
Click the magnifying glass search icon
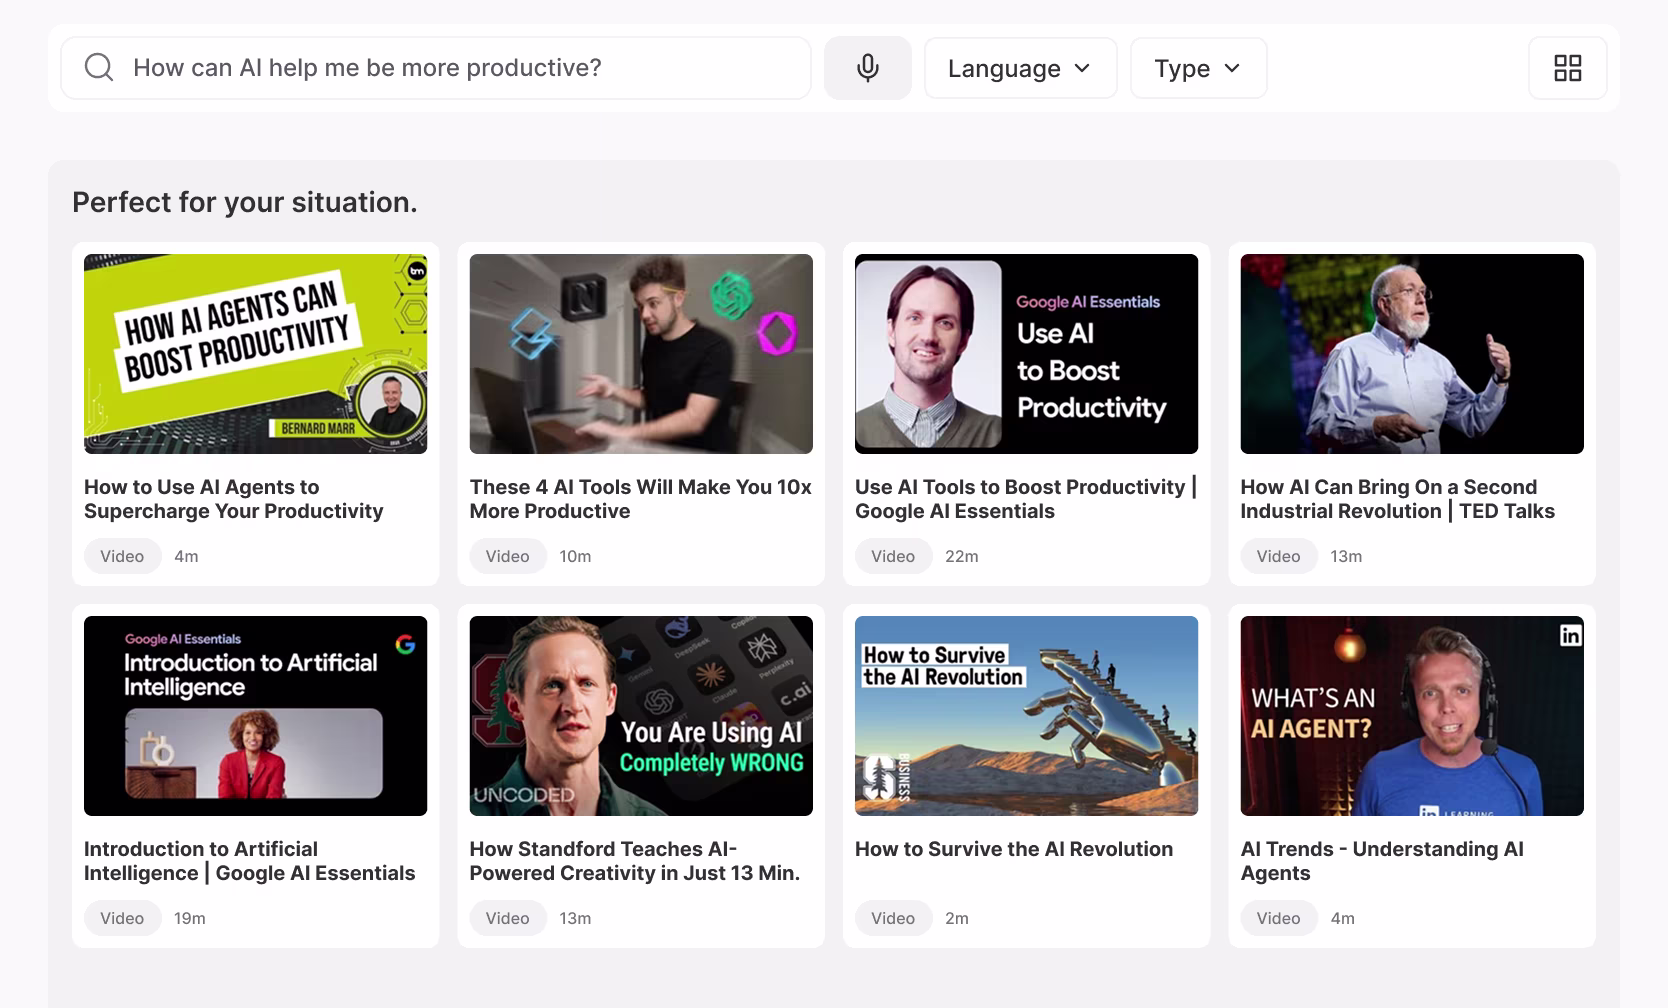pos(99,68)
